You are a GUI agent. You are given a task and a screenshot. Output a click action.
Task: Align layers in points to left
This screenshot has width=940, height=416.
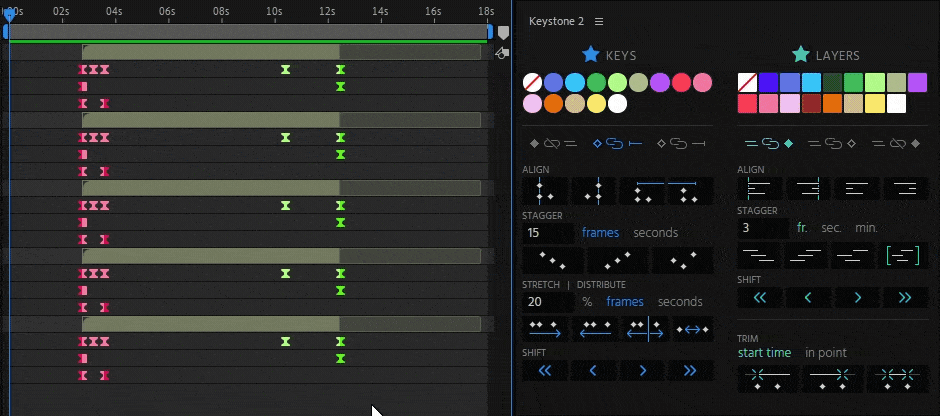(x=760, y=189)
